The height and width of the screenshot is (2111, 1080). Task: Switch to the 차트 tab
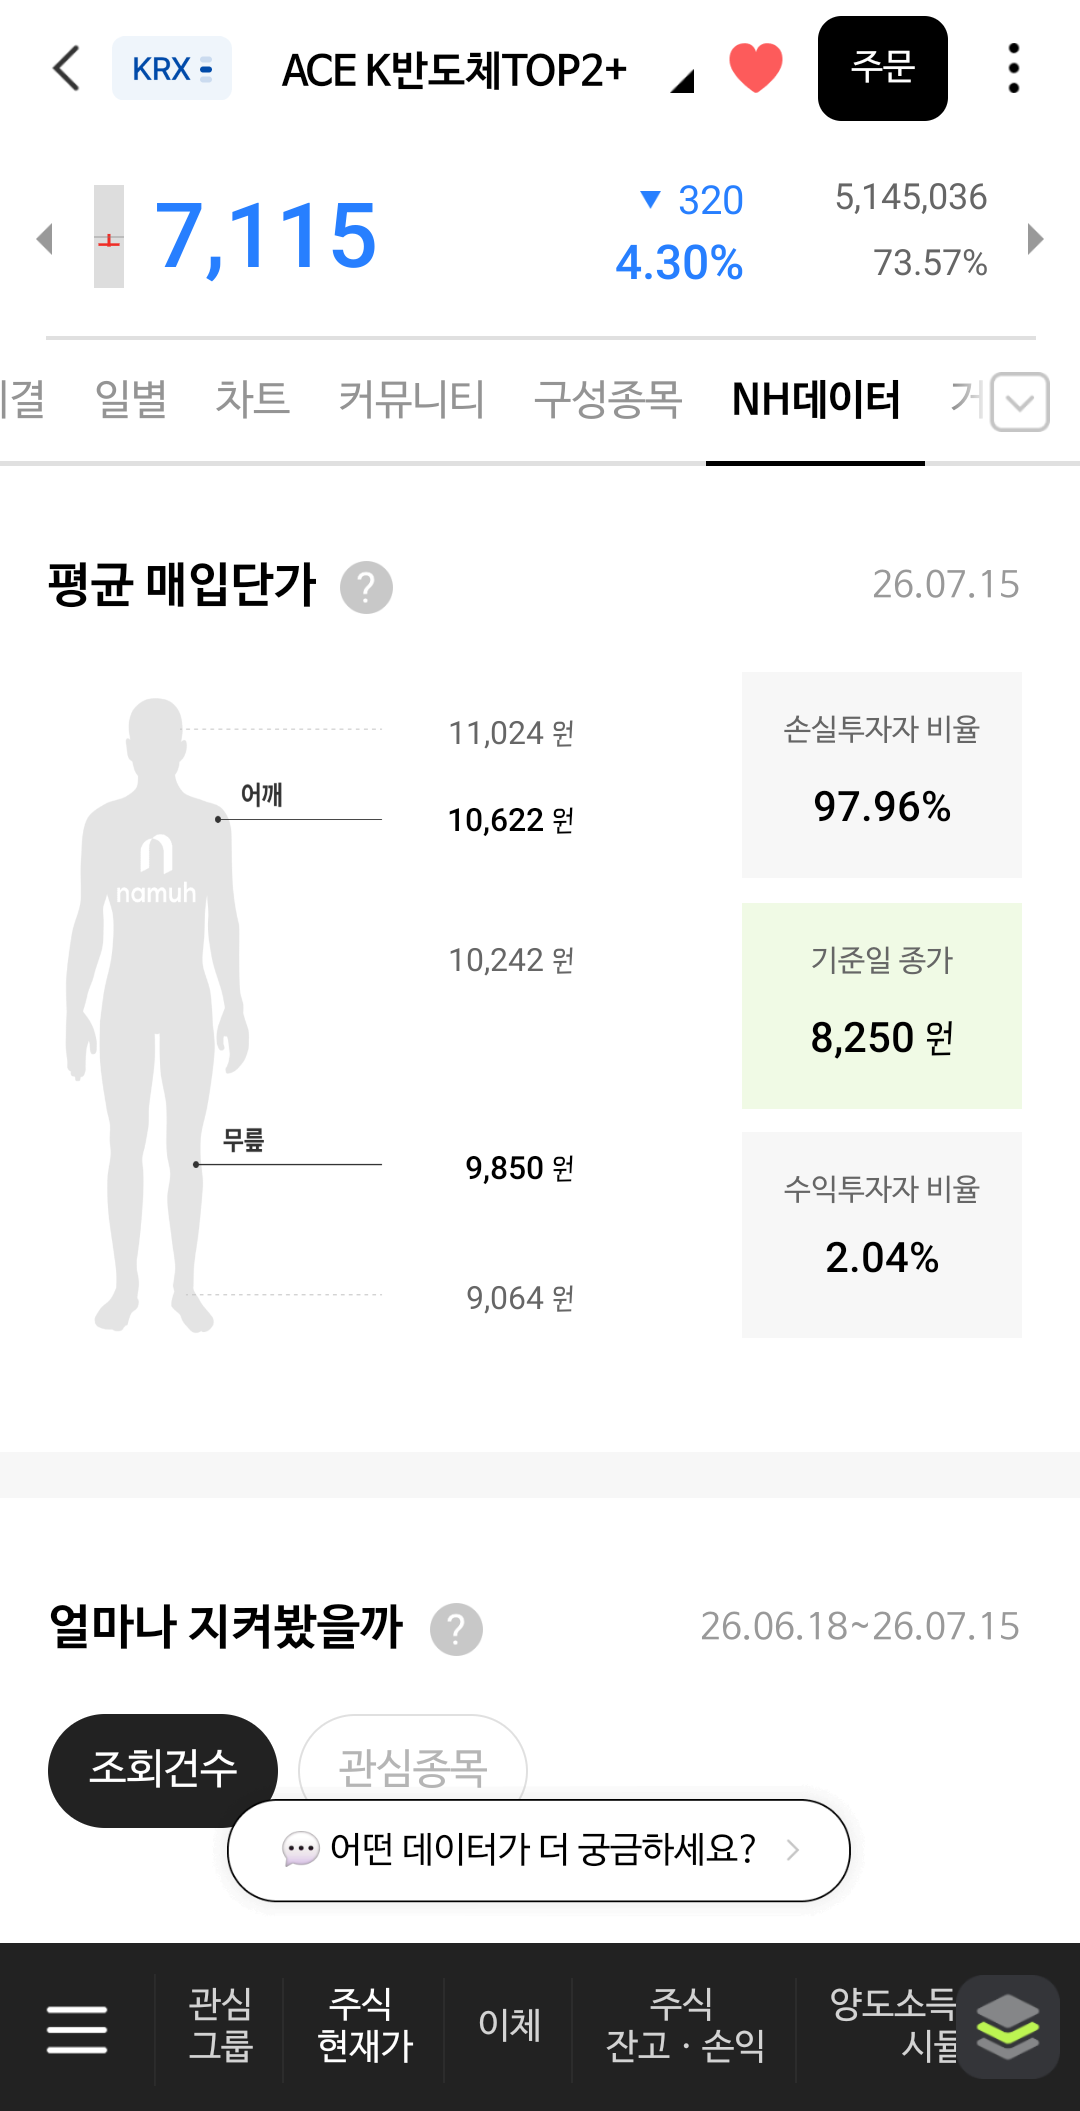click(252, 399)
